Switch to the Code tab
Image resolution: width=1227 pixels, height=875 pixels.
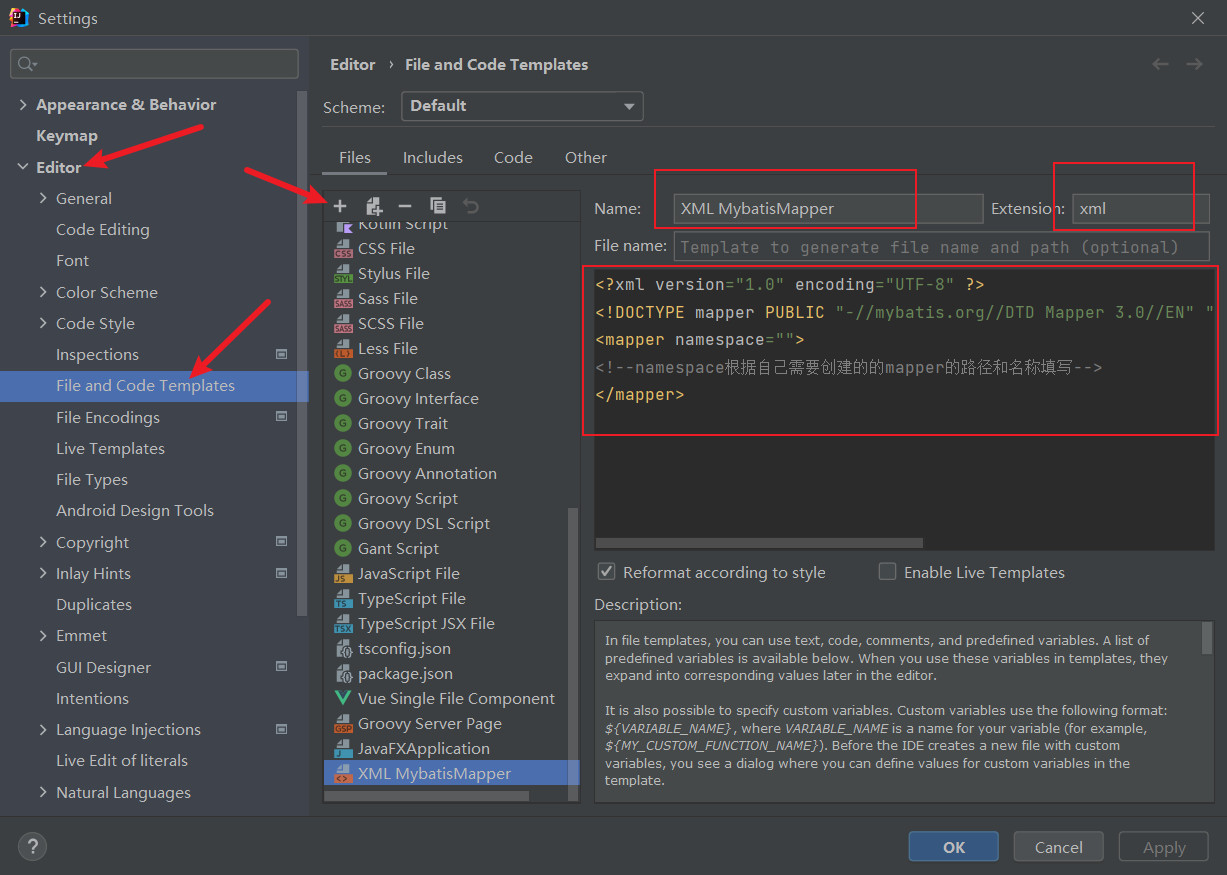point(513,158)
